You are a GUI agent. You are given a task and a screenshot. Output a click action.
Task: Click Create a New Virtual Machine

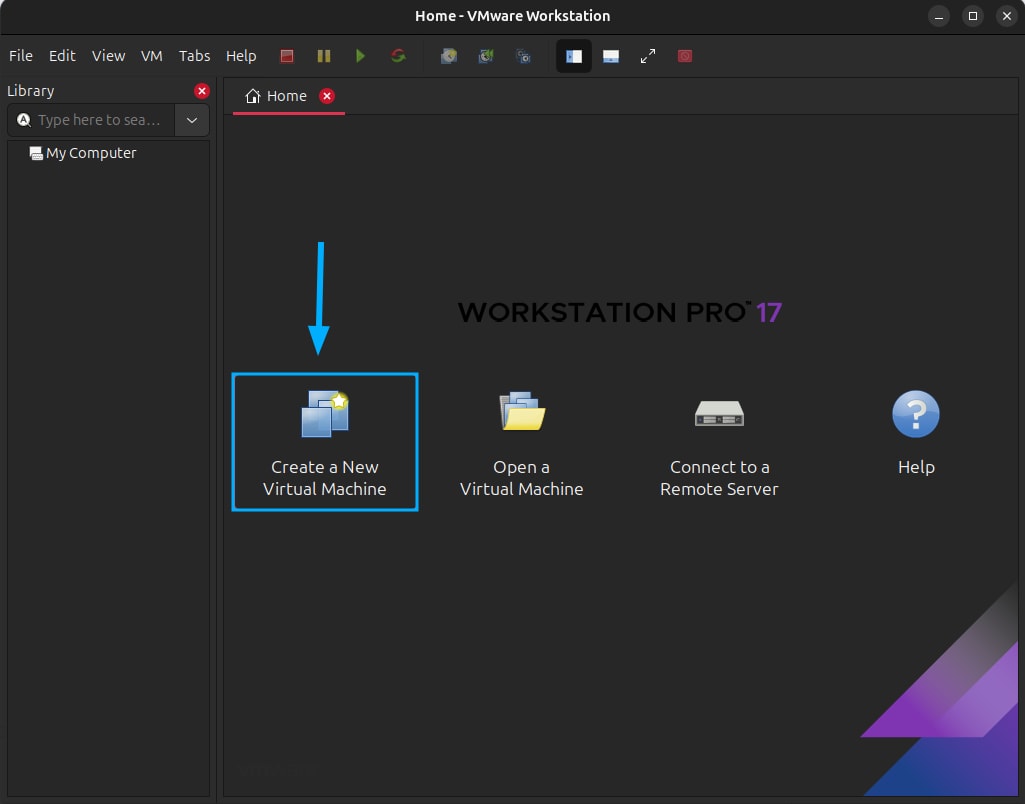click(x=324, y=442)
